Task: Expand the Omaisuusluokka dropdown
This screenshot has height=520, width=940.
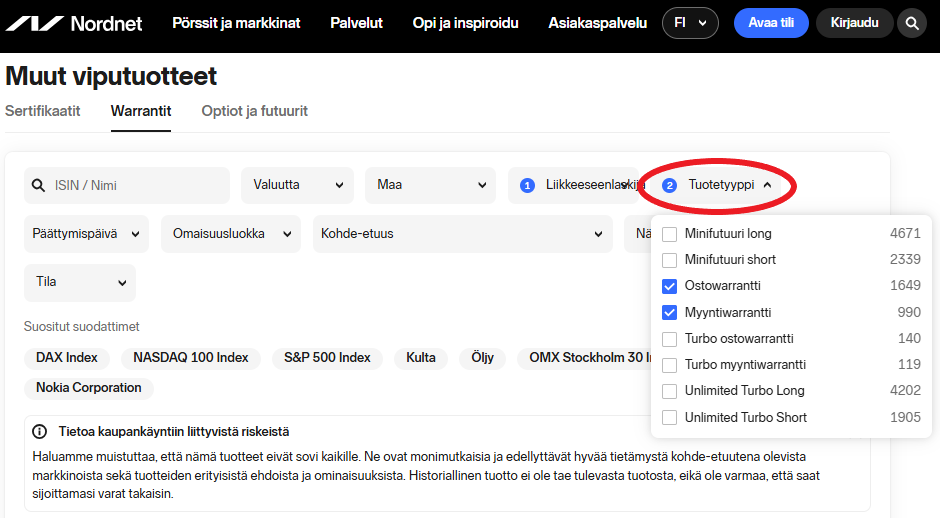Action: click(x=231, y=234)
